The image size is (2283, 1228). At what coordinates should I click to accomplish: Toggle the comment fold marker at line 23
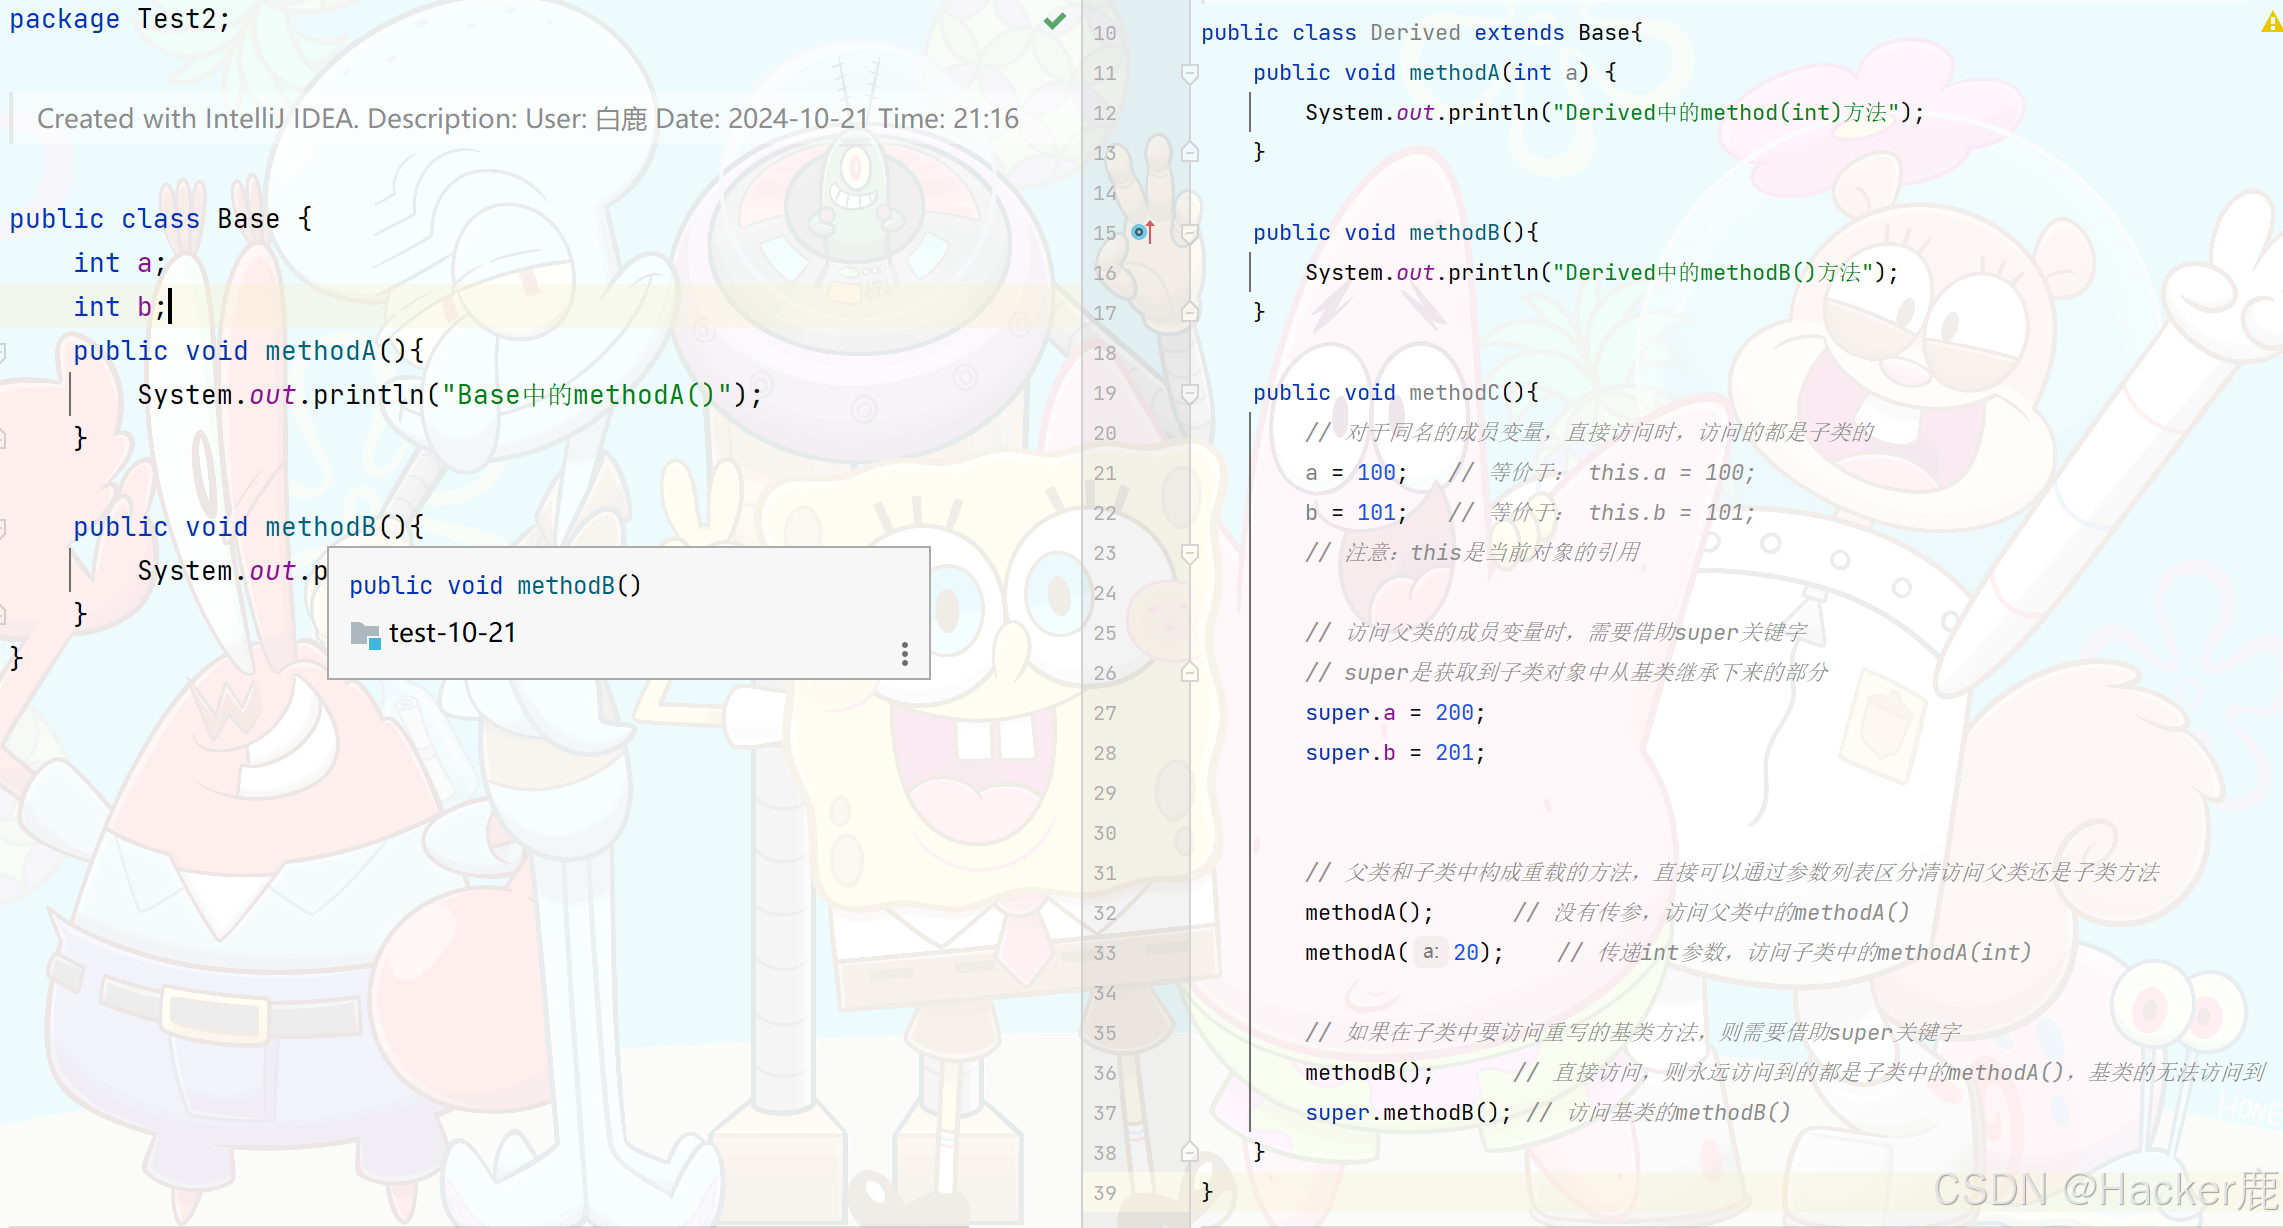1190,552
